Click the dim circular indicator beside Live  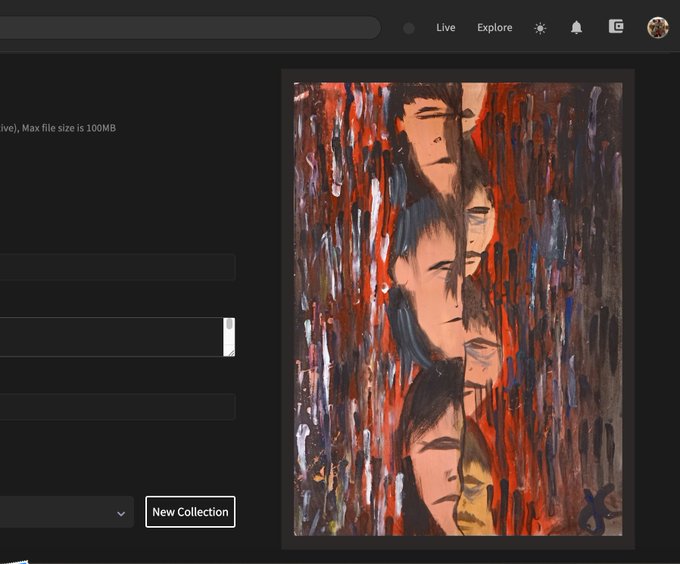(x=409, y=28)
